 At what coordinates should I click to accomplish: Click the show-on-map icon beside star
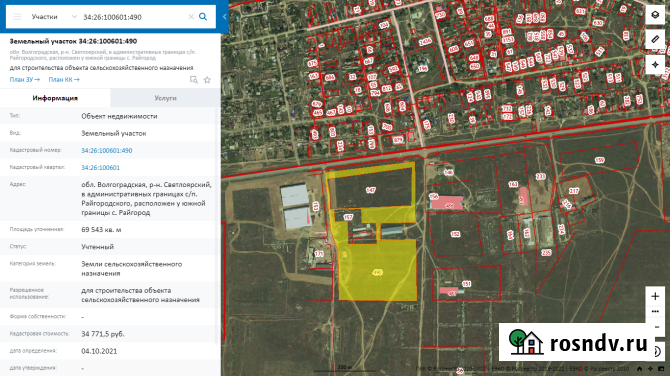pos(194,80)
